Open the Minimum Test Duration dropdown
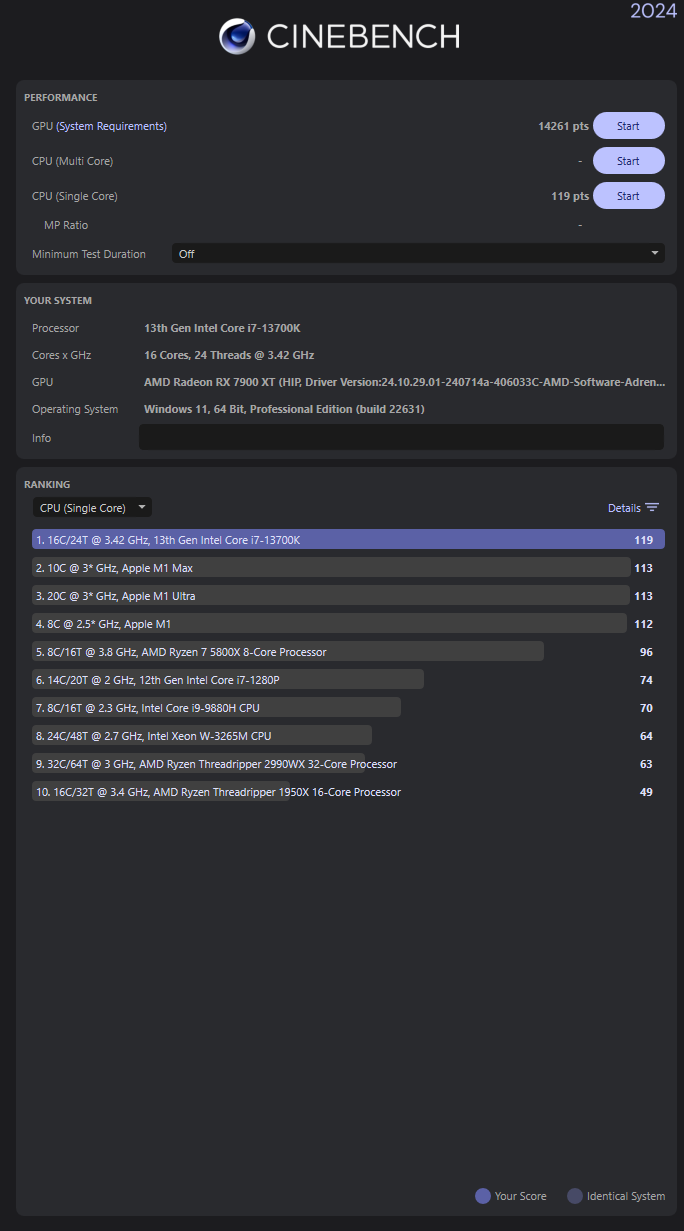684x1231 pixels. tap(418, 254)
